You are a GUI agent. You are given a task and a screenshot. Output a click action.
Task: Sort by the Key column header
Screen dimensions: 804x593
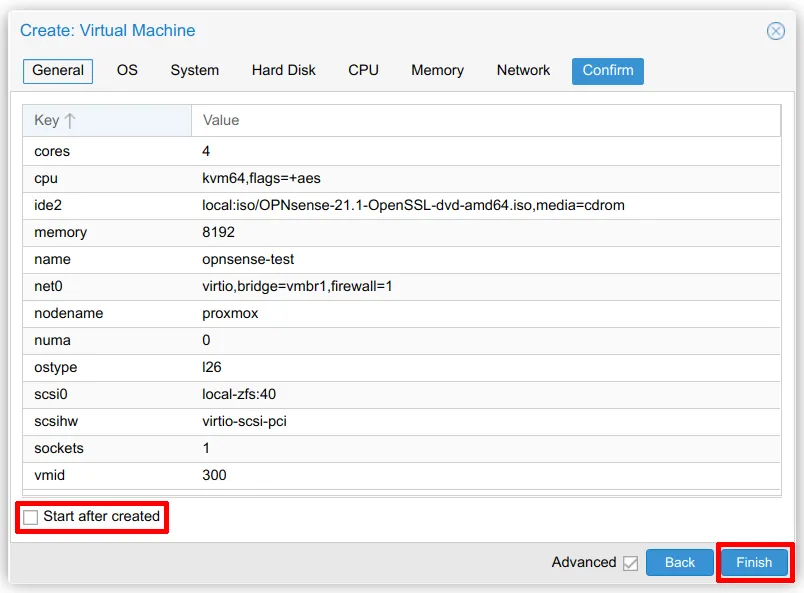(47, 121)
